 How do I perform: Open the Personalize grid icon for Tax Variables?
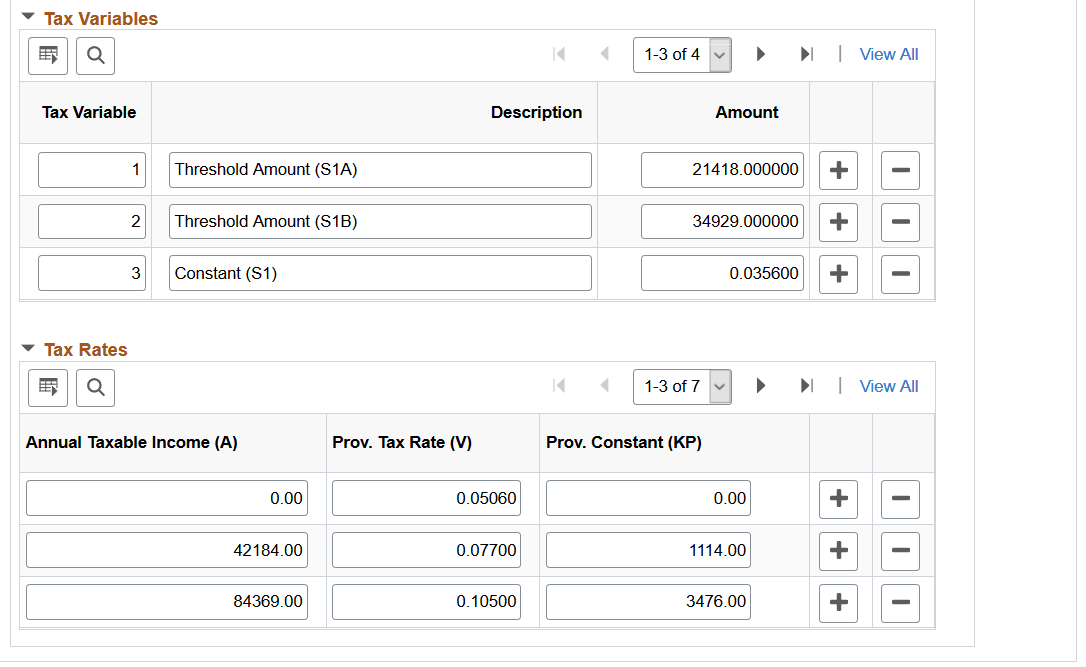47,55
